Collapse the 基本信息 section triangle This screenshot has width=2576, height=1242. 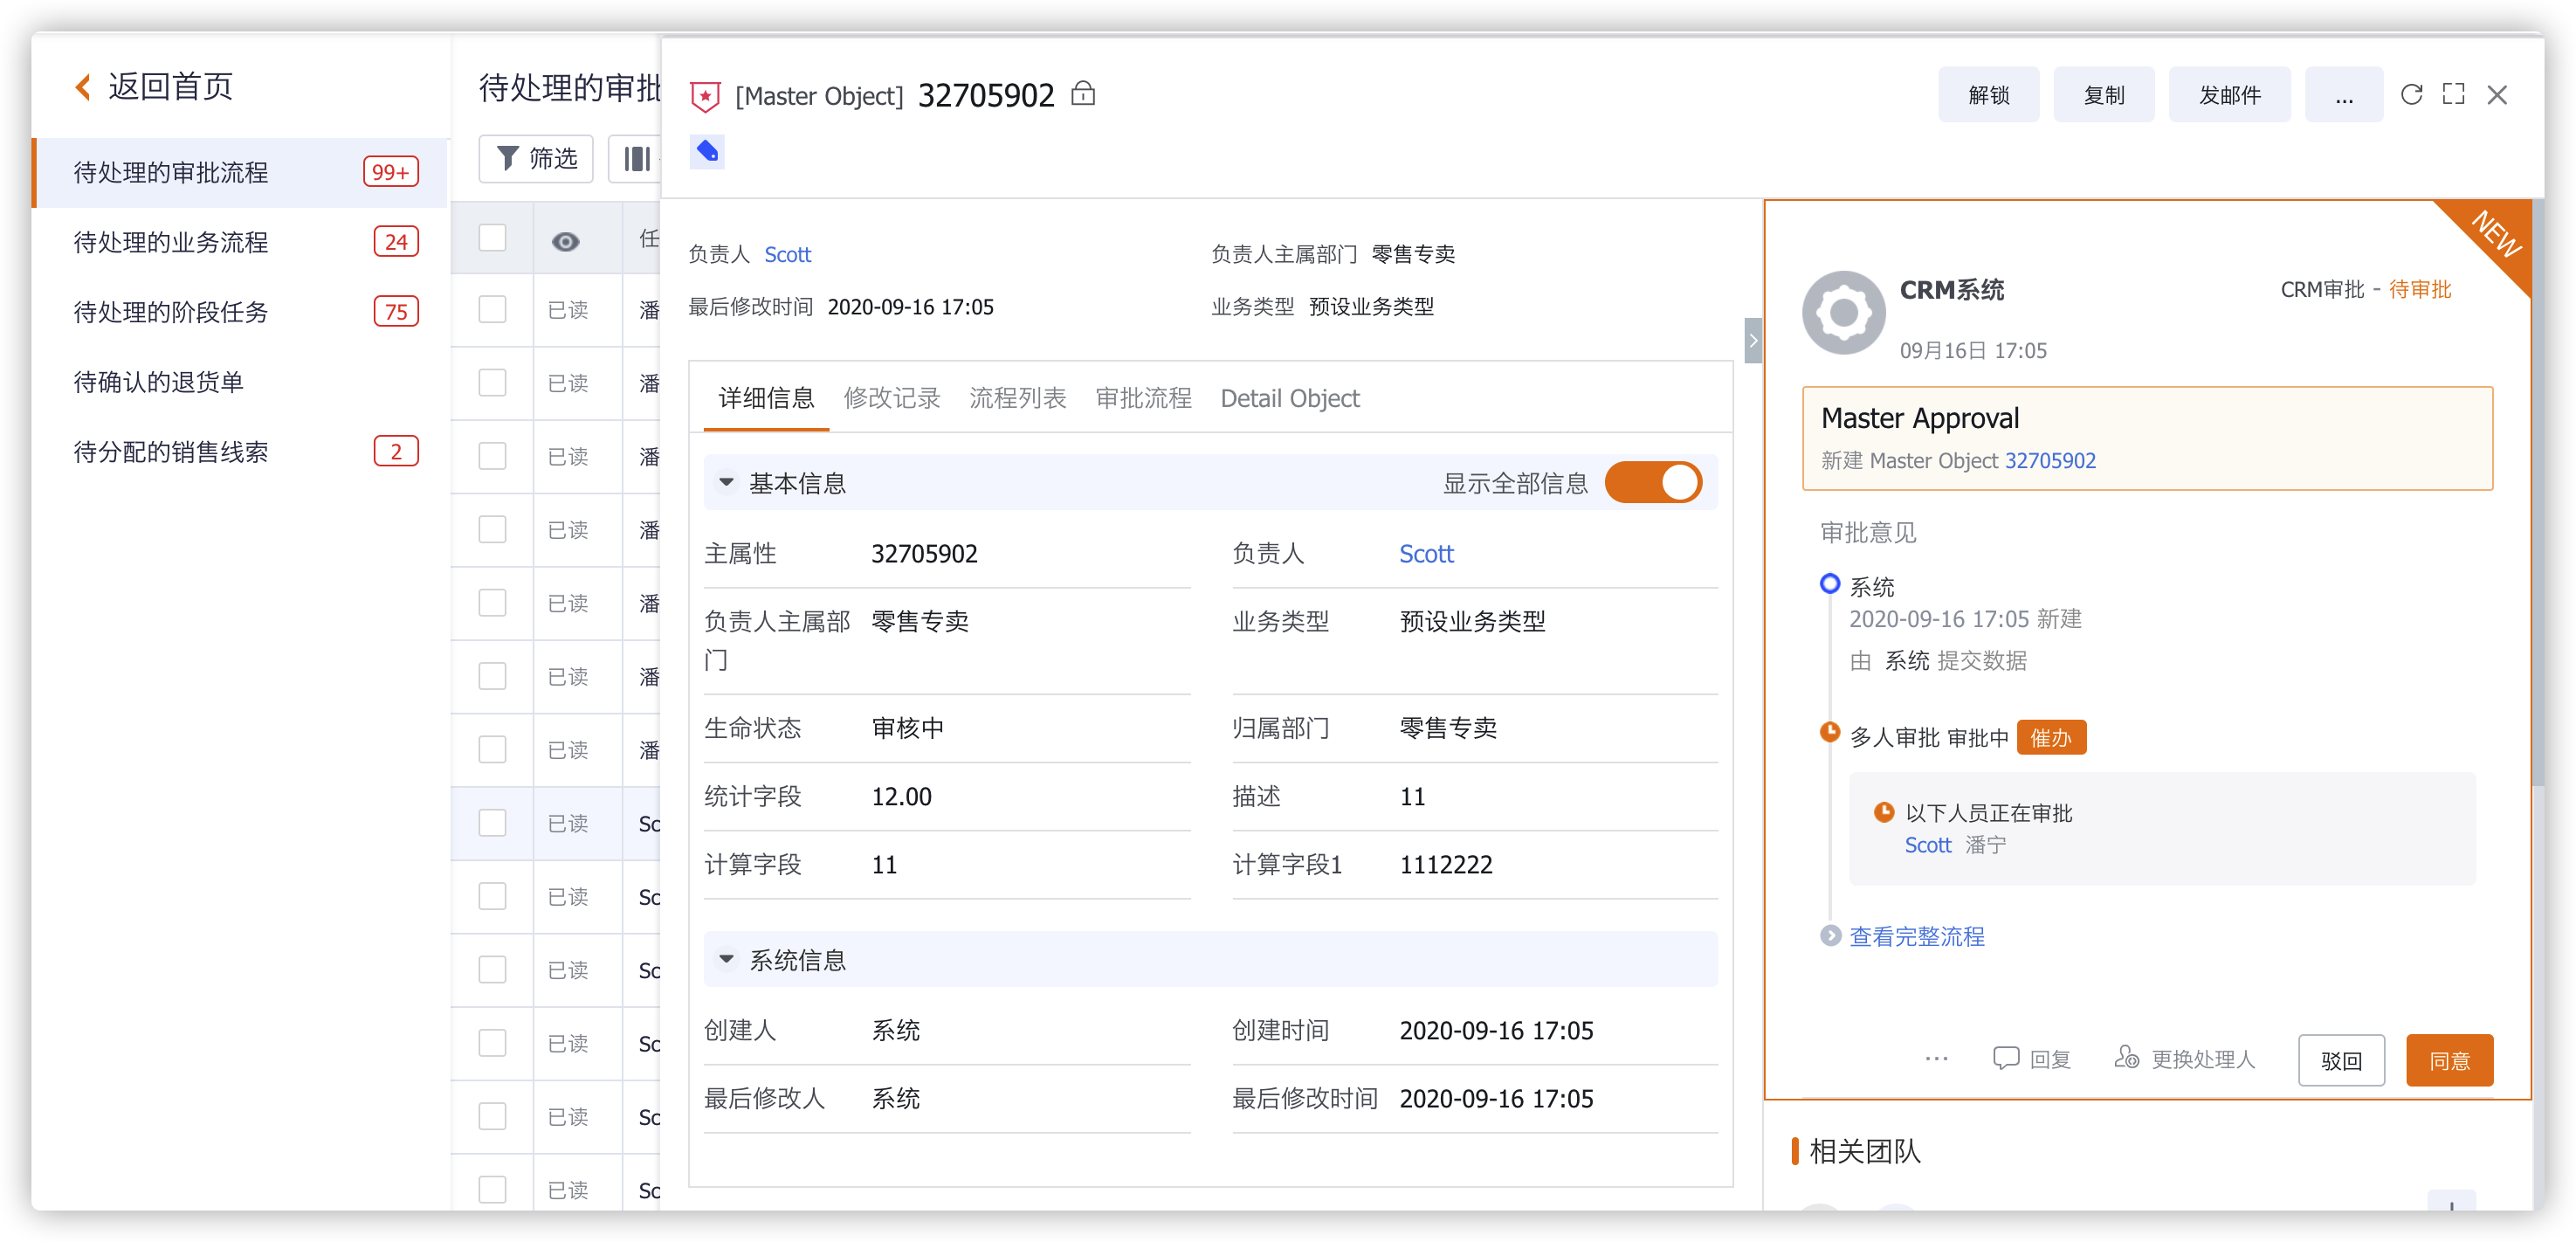pos(727,483)
